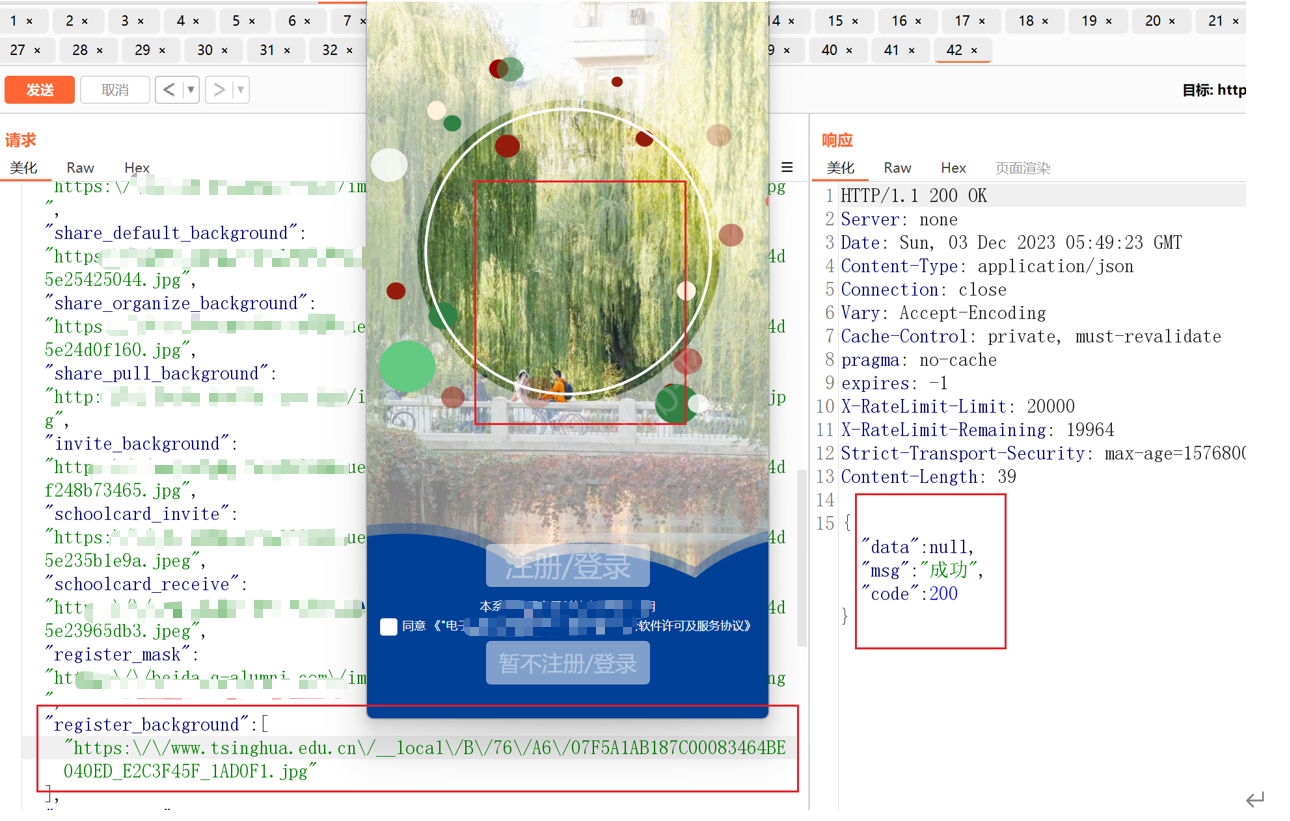The height and width of the screenshot is (821, 1290).
Task: Open the 软件许可及服务协议 agreement link
Action: pos(694,626)
